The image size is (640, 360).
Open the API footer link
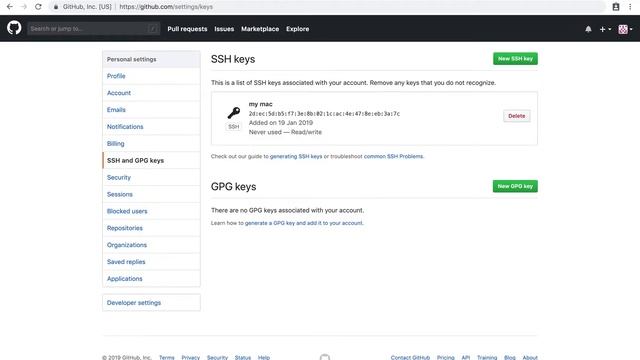(x=466, y=358)
